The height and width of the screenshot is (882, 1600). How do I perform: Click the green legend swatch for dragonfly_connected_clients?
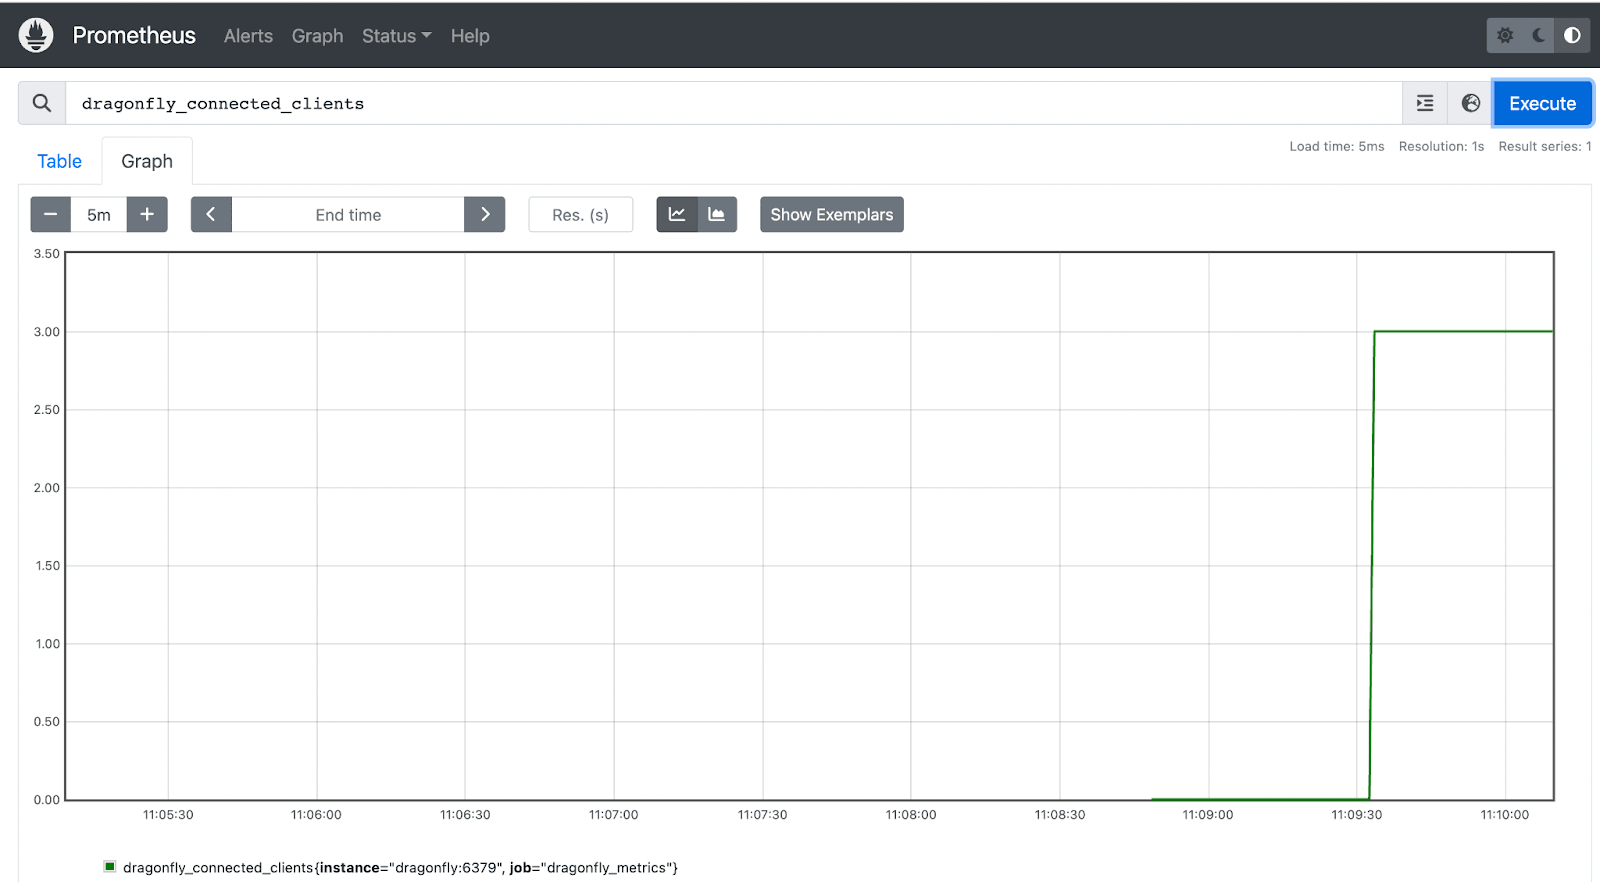pos(110,866)
